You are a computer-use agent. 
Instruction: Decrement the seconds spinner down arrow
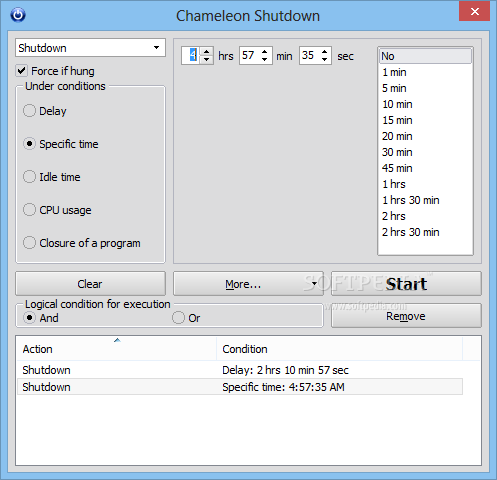coord(325,60)
